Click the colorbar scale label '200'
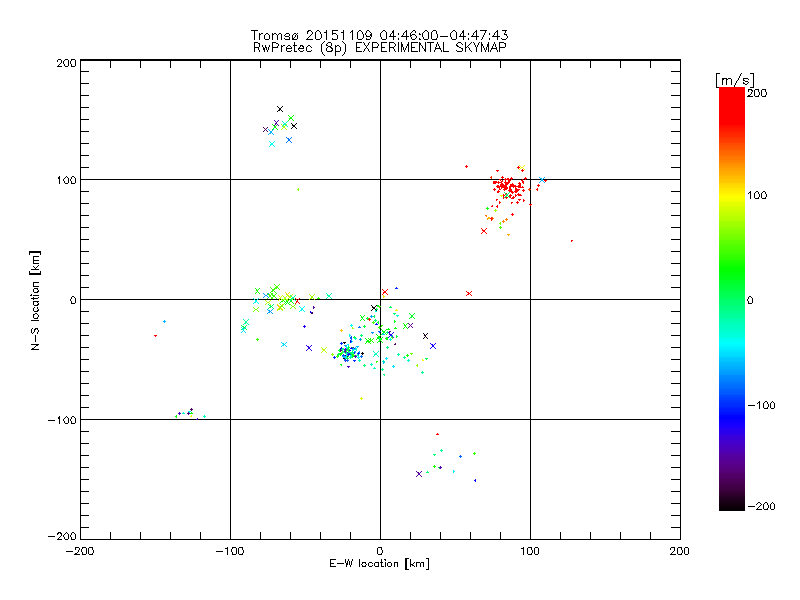 [x=757, y=93]
